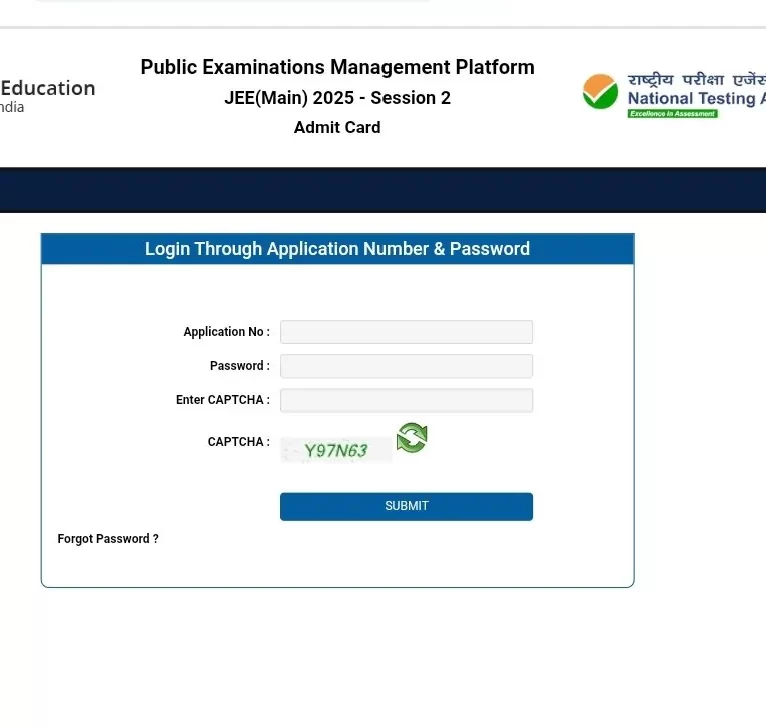The width and height of the screenshot is (766, 727).
Task: Click the Password label beside the field
Action: coord(239,366)
